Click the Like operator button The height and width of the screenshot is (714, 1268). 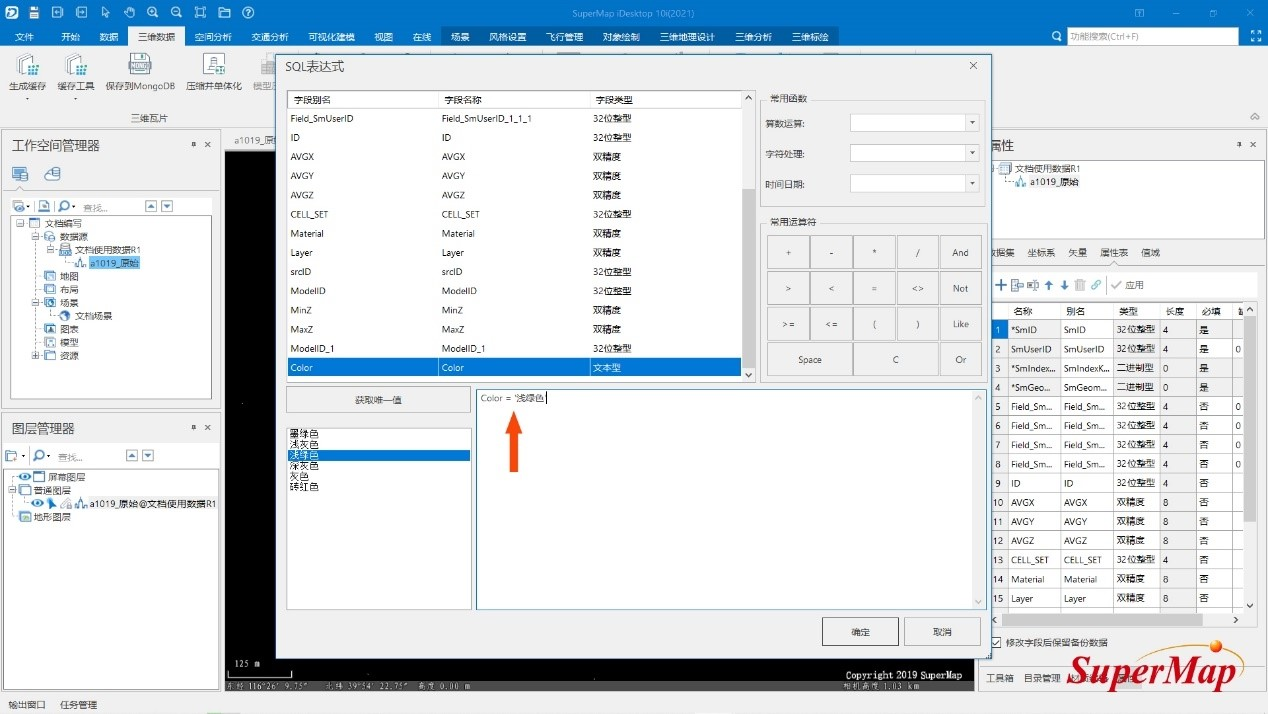tap(960, 324)
